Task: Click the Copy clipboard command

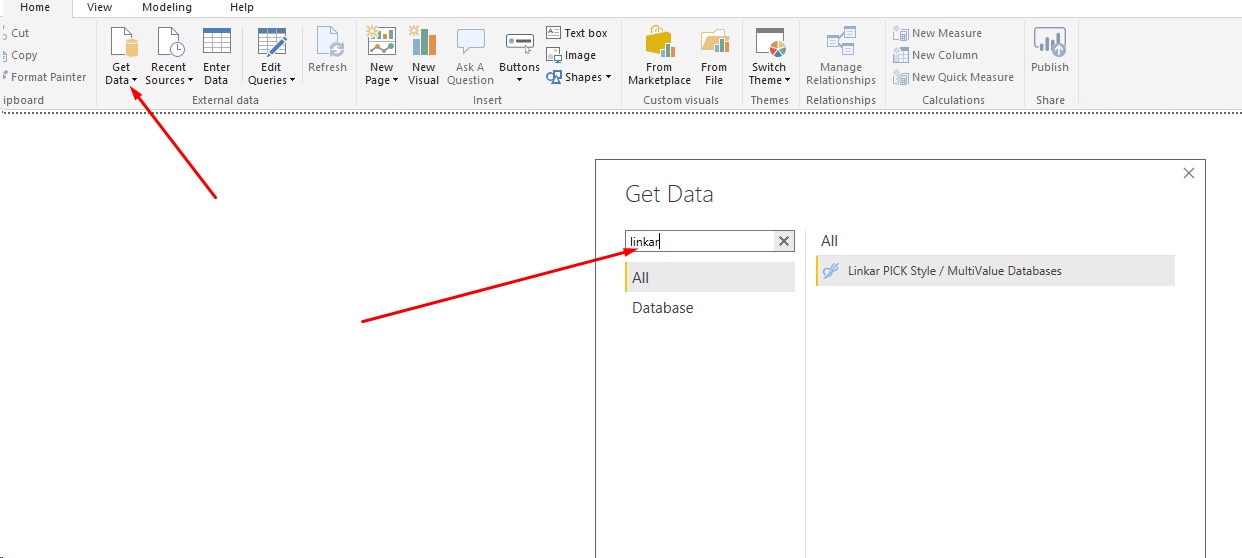Action: pyautogui.click(x=20, y=55)
